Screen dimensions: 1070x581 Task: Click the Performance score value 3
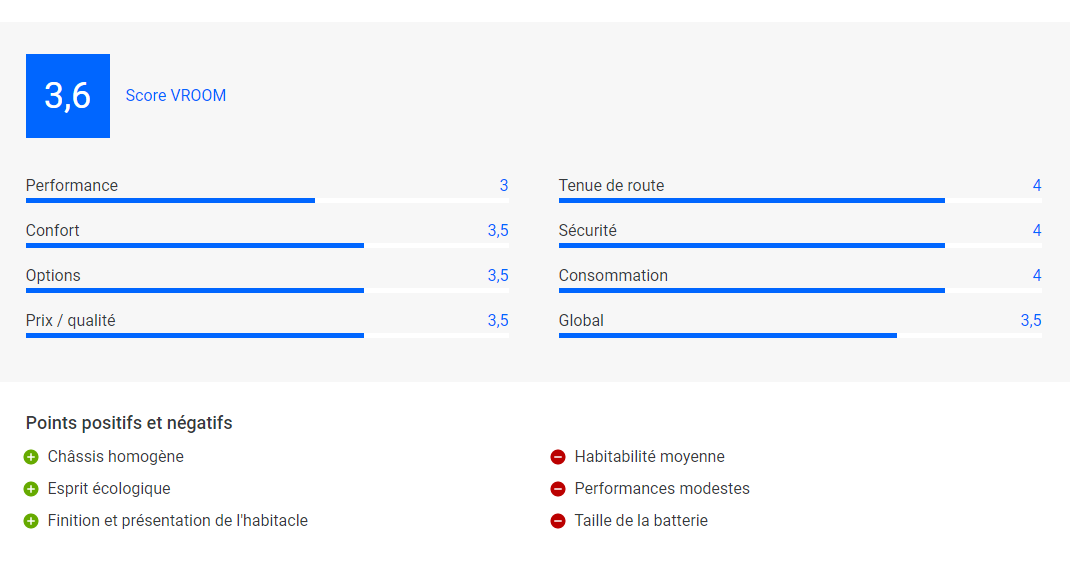(x=504, y=186)
